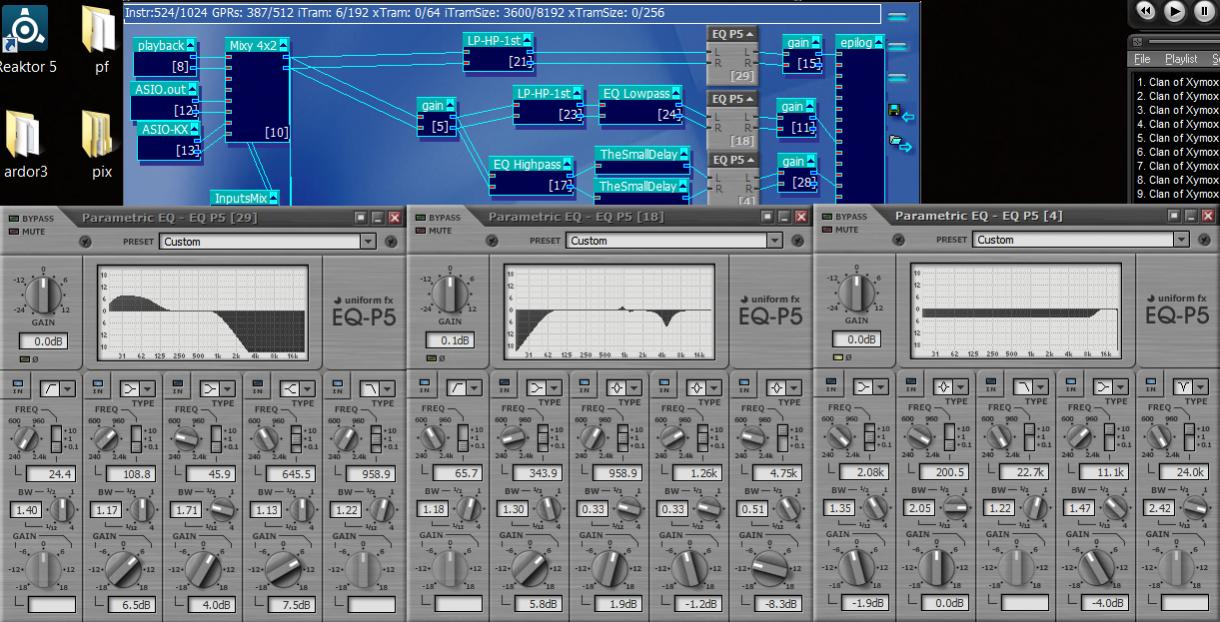Open the pf desktop folder
This screenshot has width=1220, height=622.
click(x=99, y=38)
